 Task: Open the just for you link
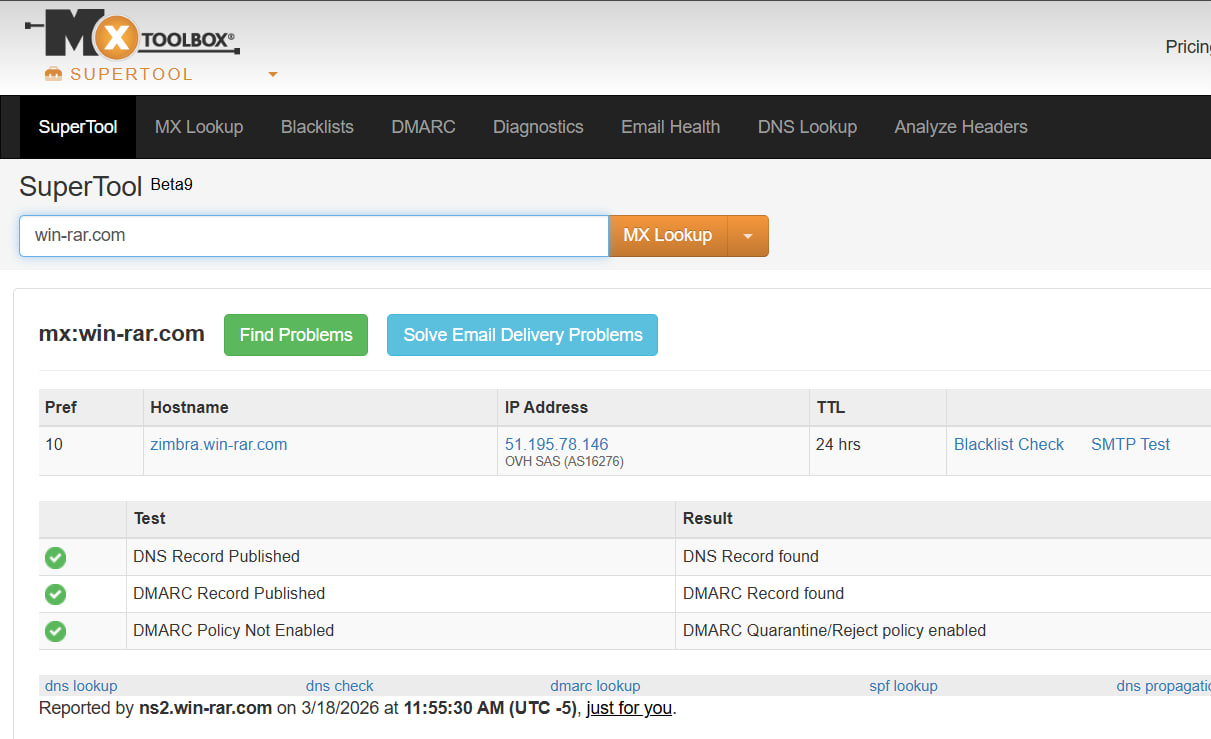pos(629,708)
